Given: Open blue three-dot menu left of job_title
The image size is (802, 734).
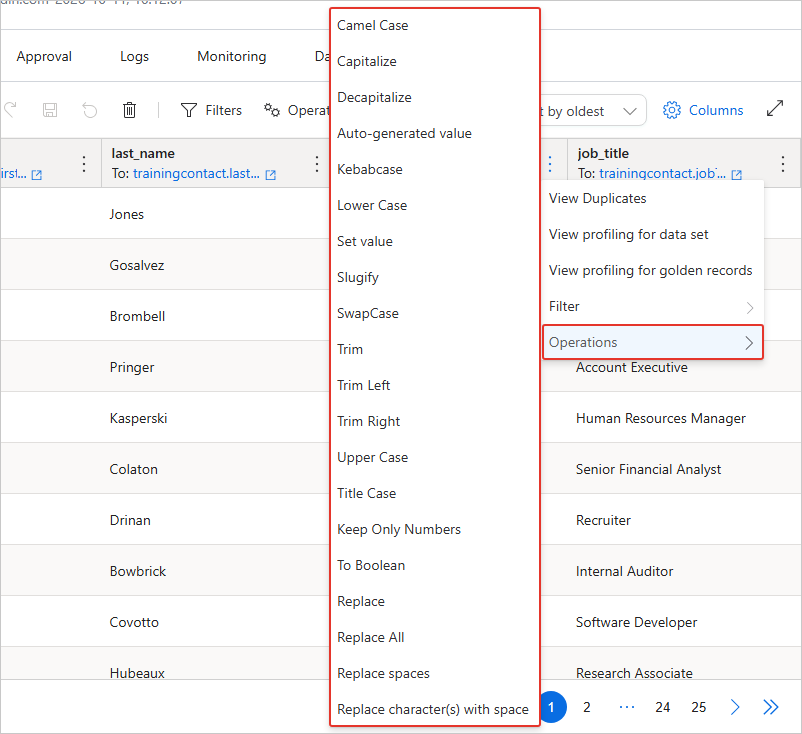Looking at the screenshot, I should (550, 164).
